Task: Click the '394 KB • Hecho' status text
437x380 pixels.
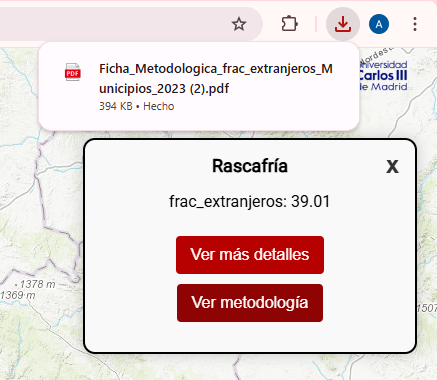Action: 137,106
